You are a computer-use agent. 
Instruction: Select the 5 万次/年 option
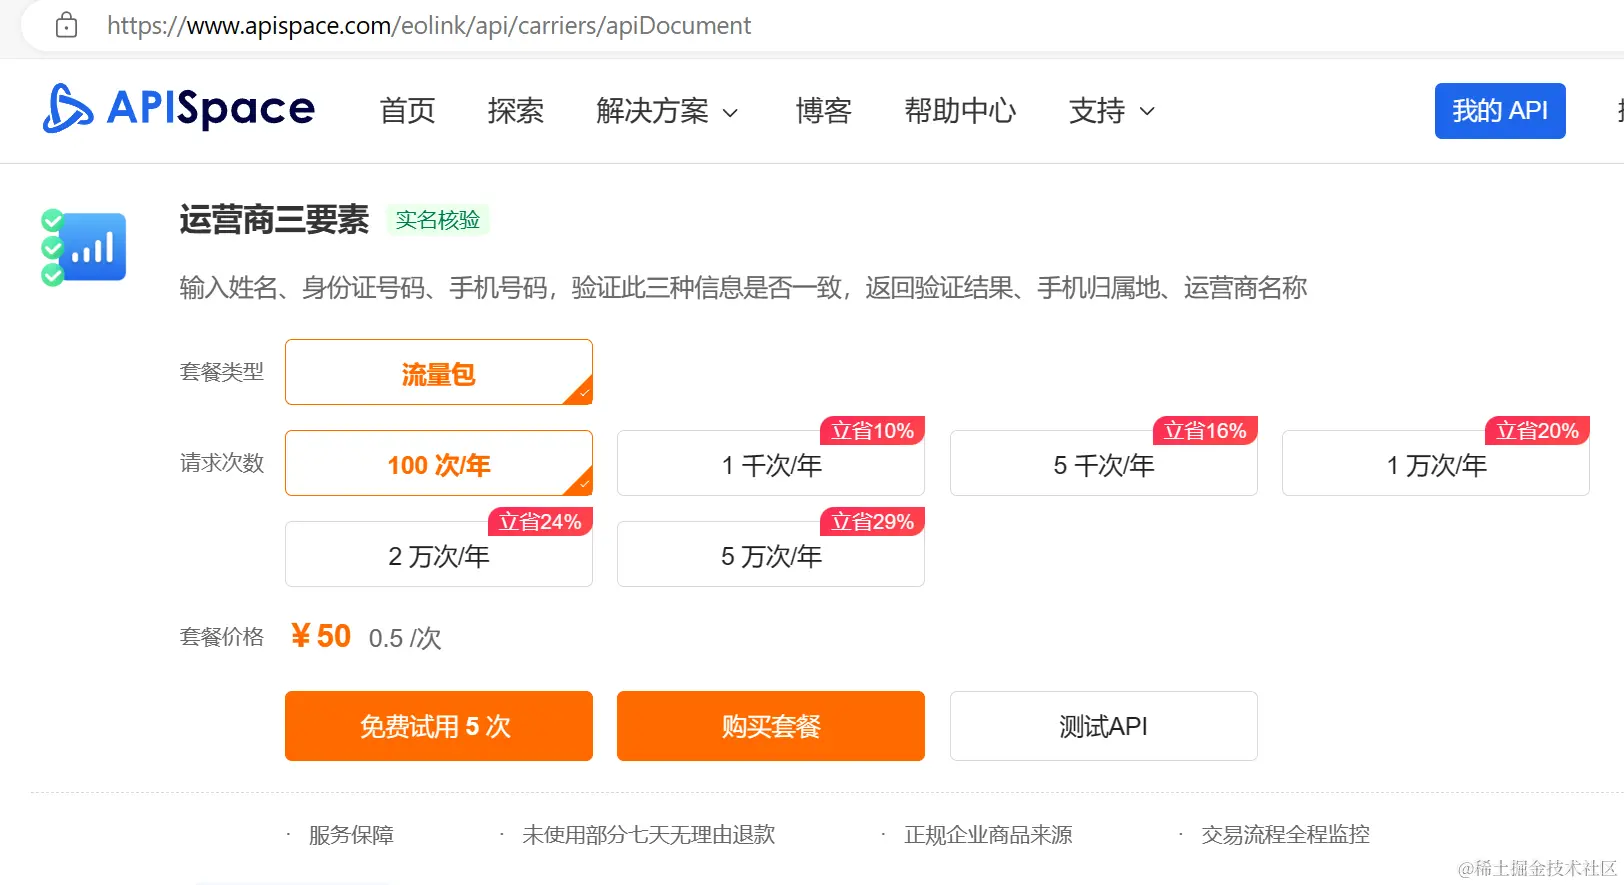[771, 556]
